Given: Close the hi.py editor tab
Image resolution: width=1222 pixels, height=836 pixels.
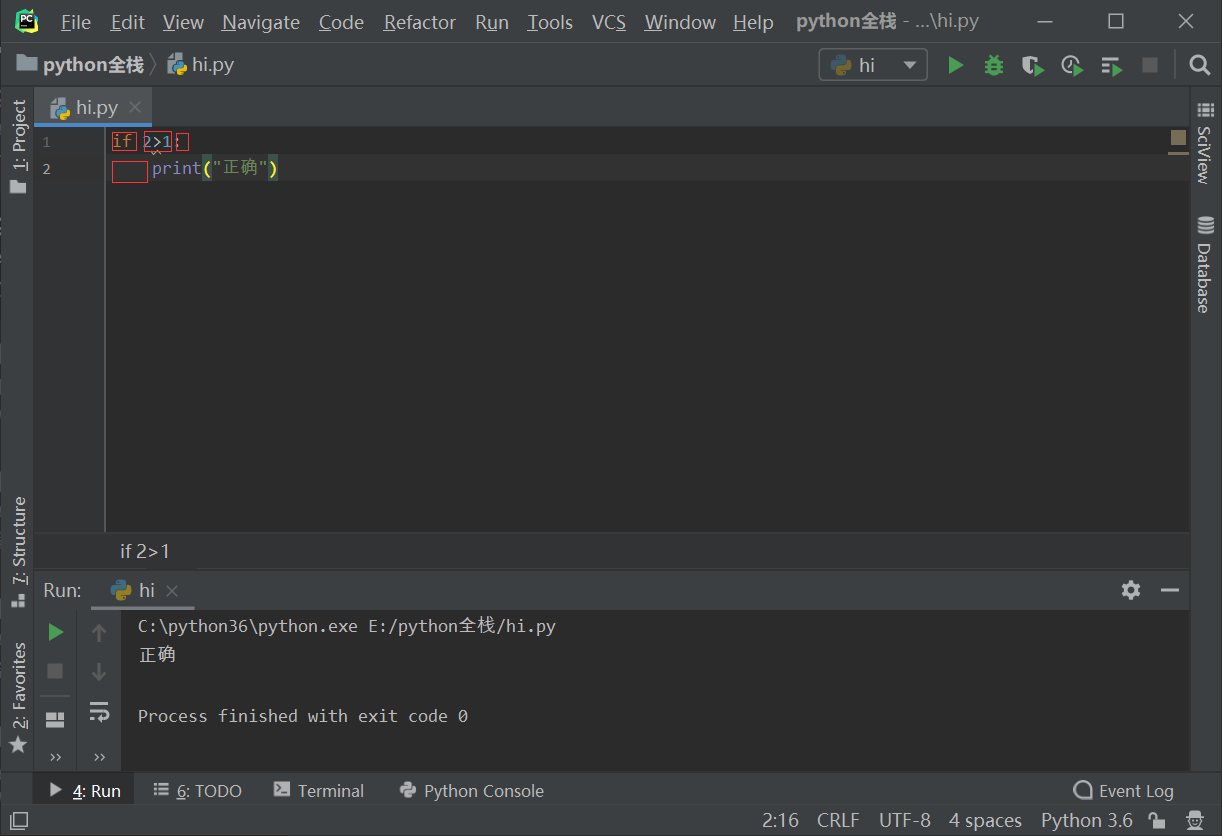Looking at the screenshot, I should [135, 107].
